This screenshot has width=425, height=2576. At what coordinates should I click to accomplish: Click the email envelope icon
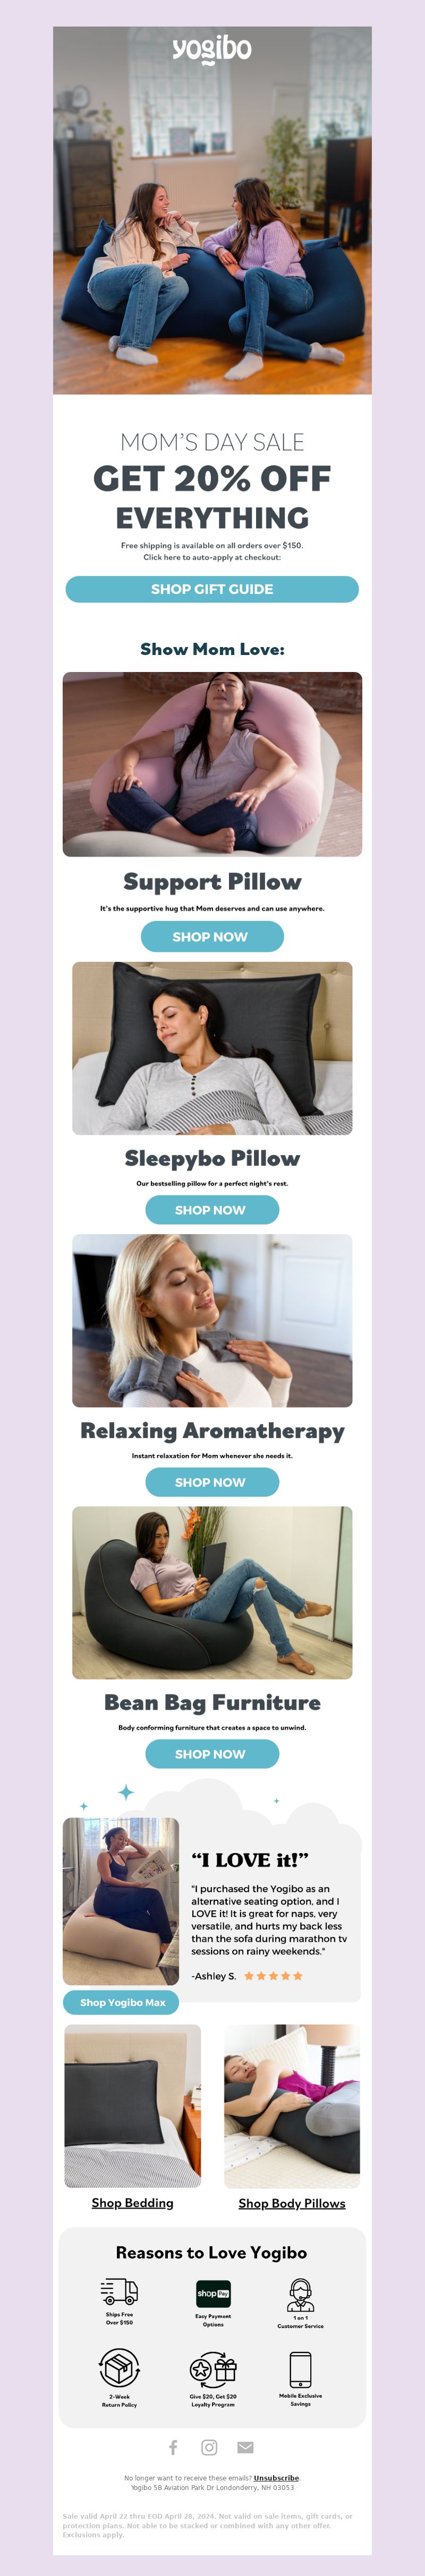tap(245, 2447)
